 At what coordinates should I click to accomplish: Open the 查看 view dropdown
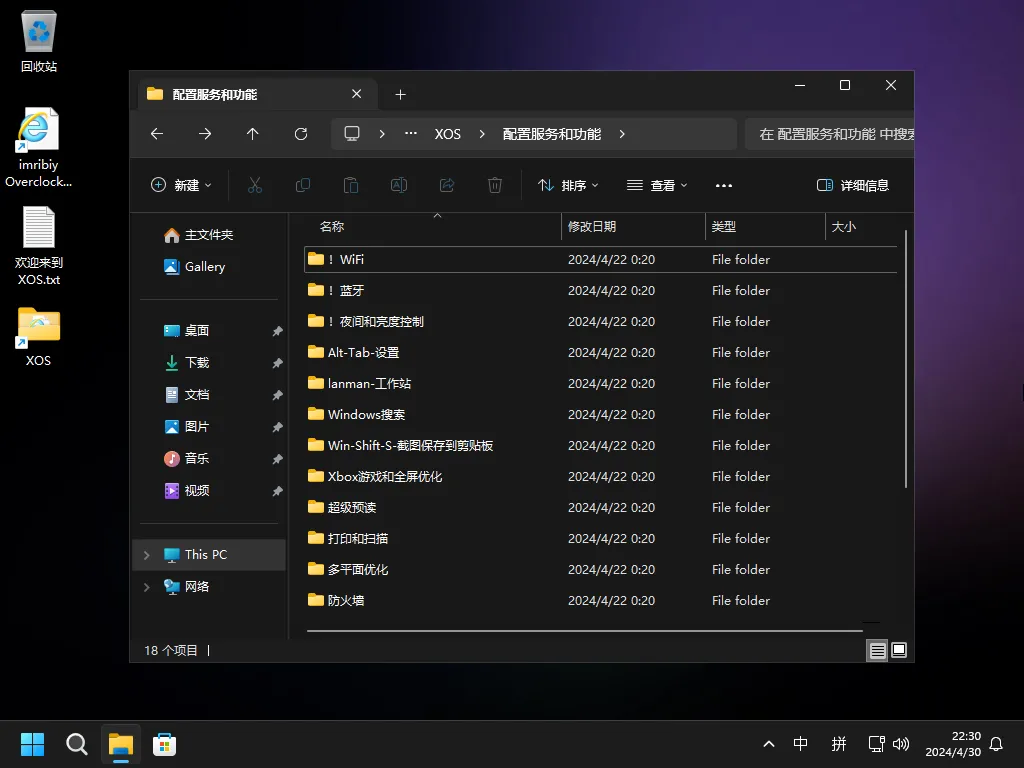(657, 185)
